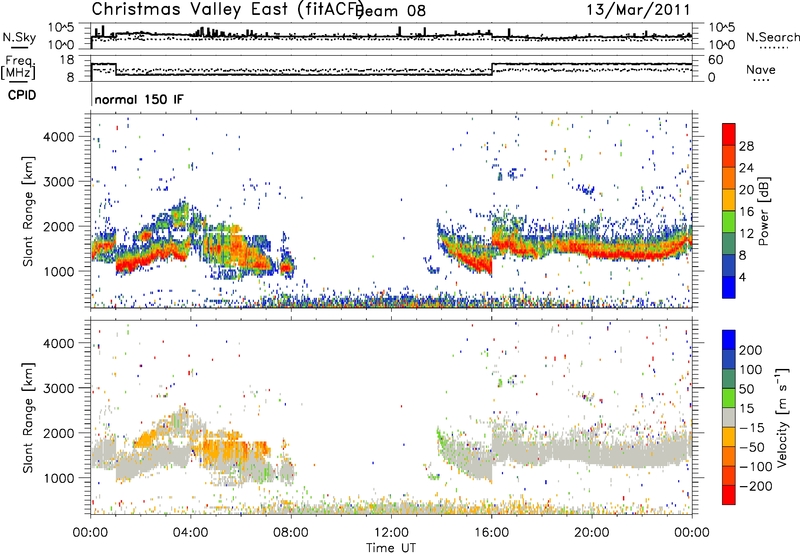Select the '16:00' time axis label
800x554 pixels.
(491, 533)
